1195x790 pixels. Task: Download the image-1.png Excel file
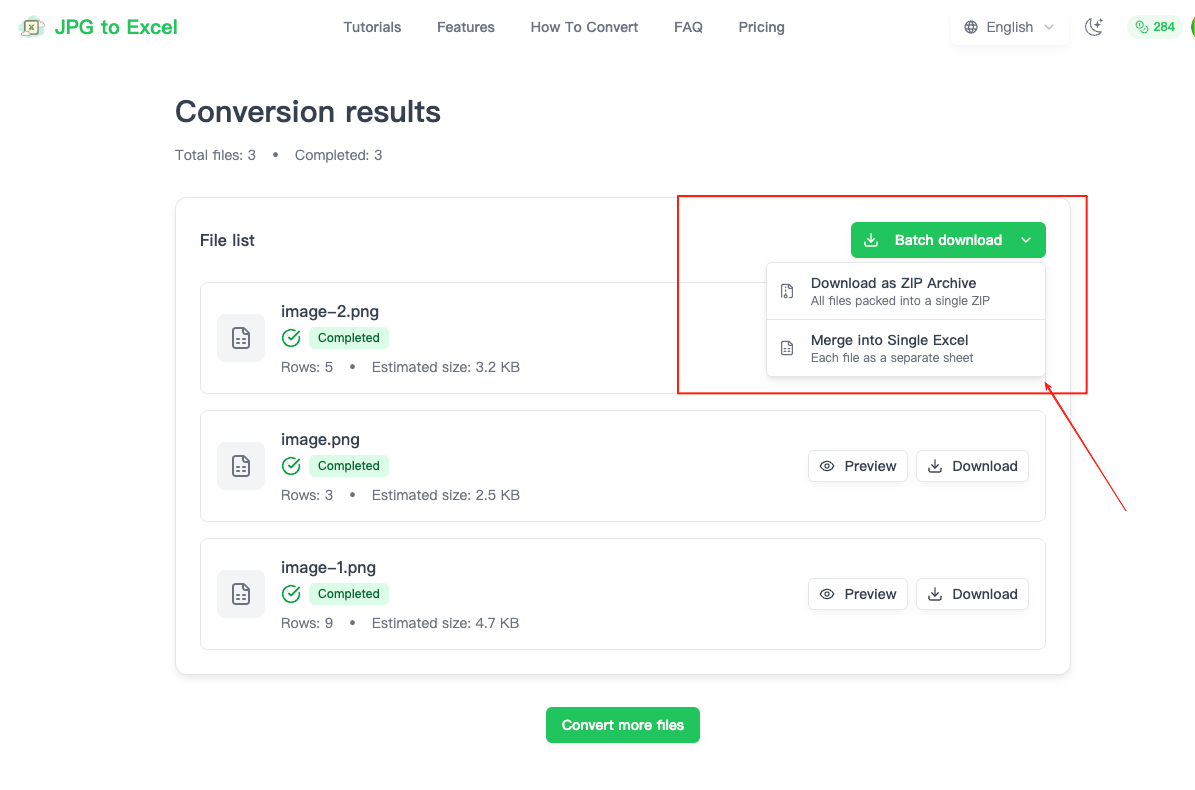[972, 594]
